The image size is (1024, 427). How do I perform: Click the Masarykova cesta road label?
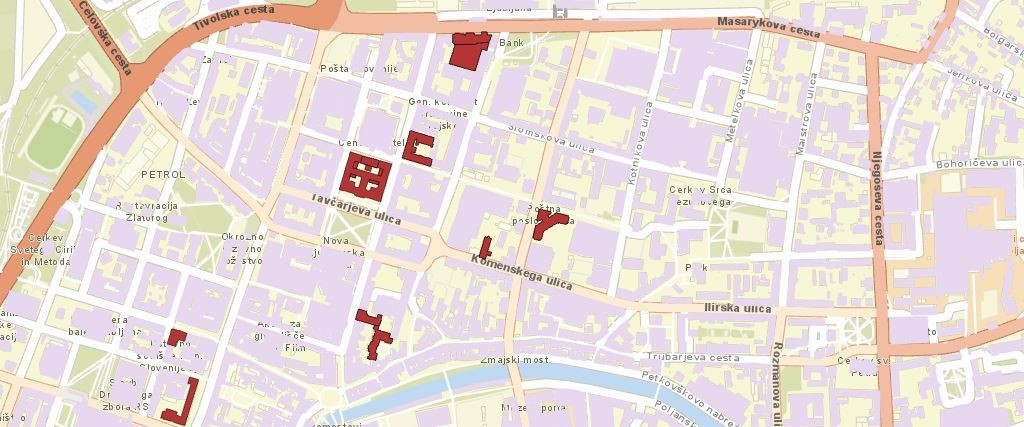click(x=769, y=27)
